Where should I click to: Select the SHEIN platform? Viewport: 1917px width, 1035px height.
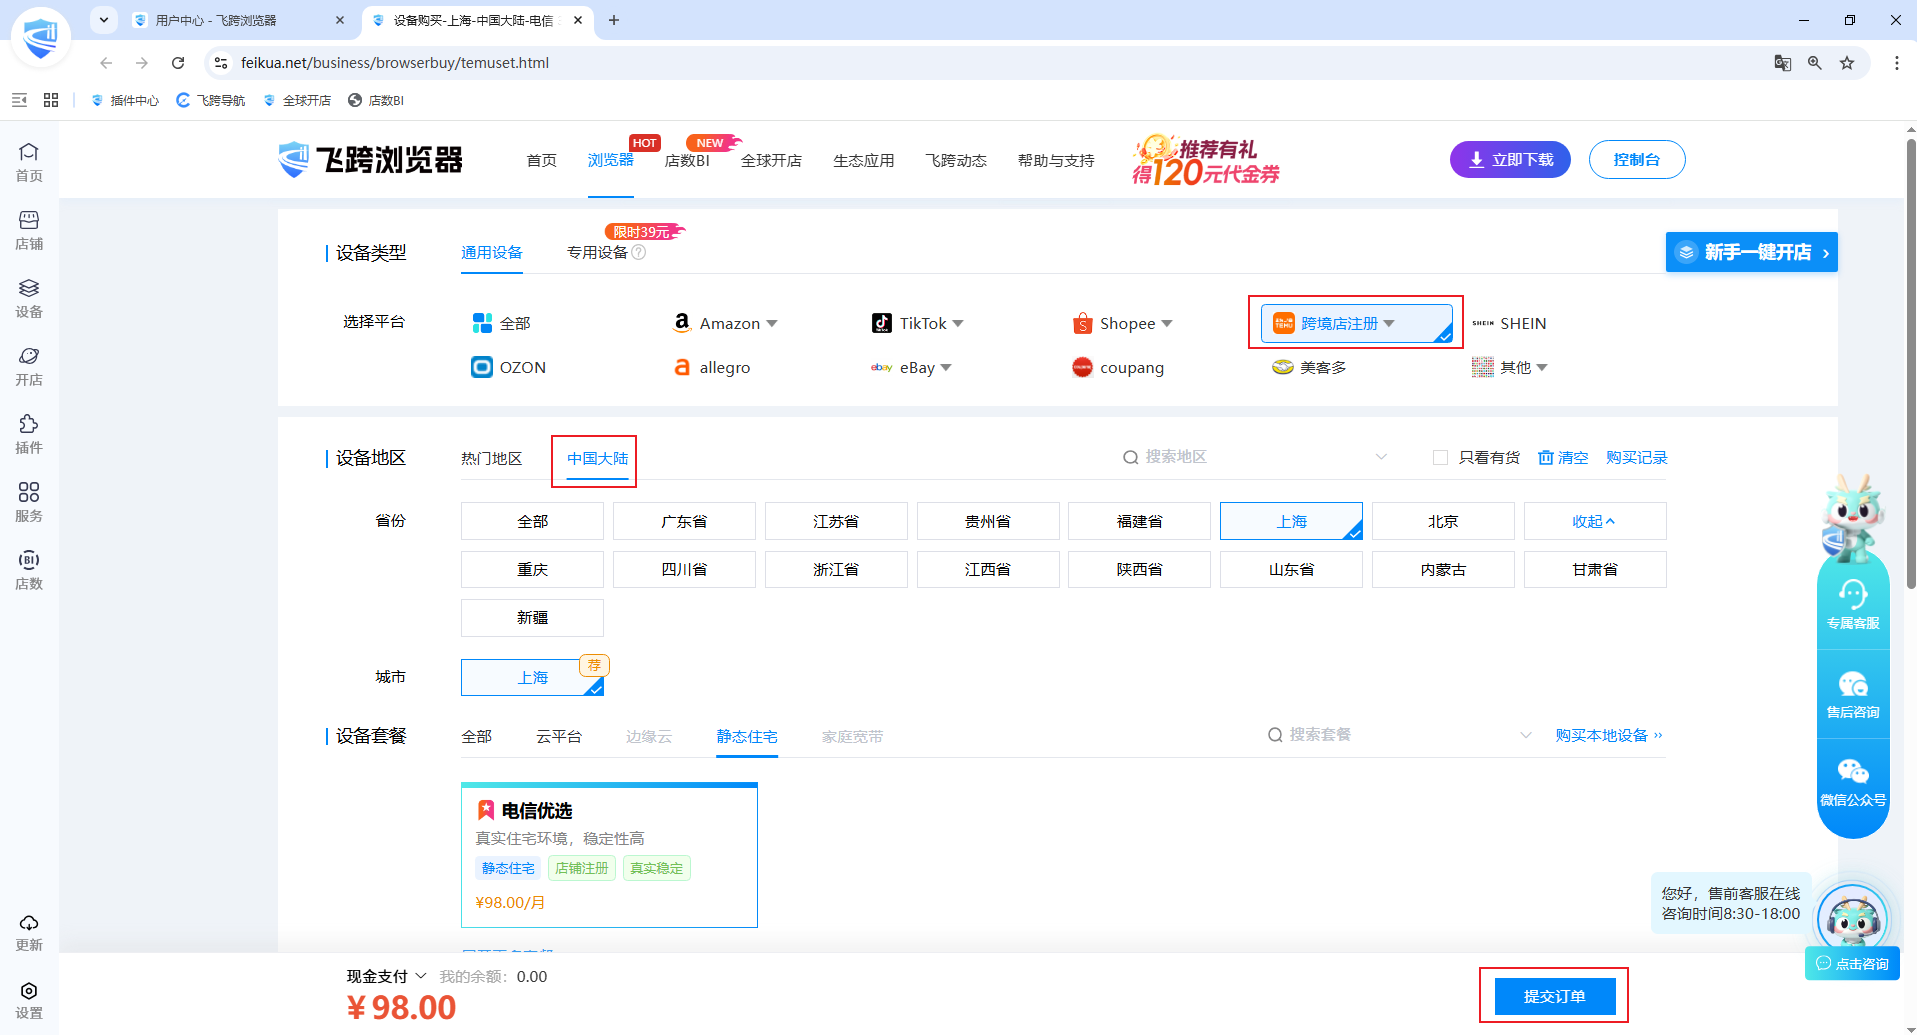coord(1509,323)
